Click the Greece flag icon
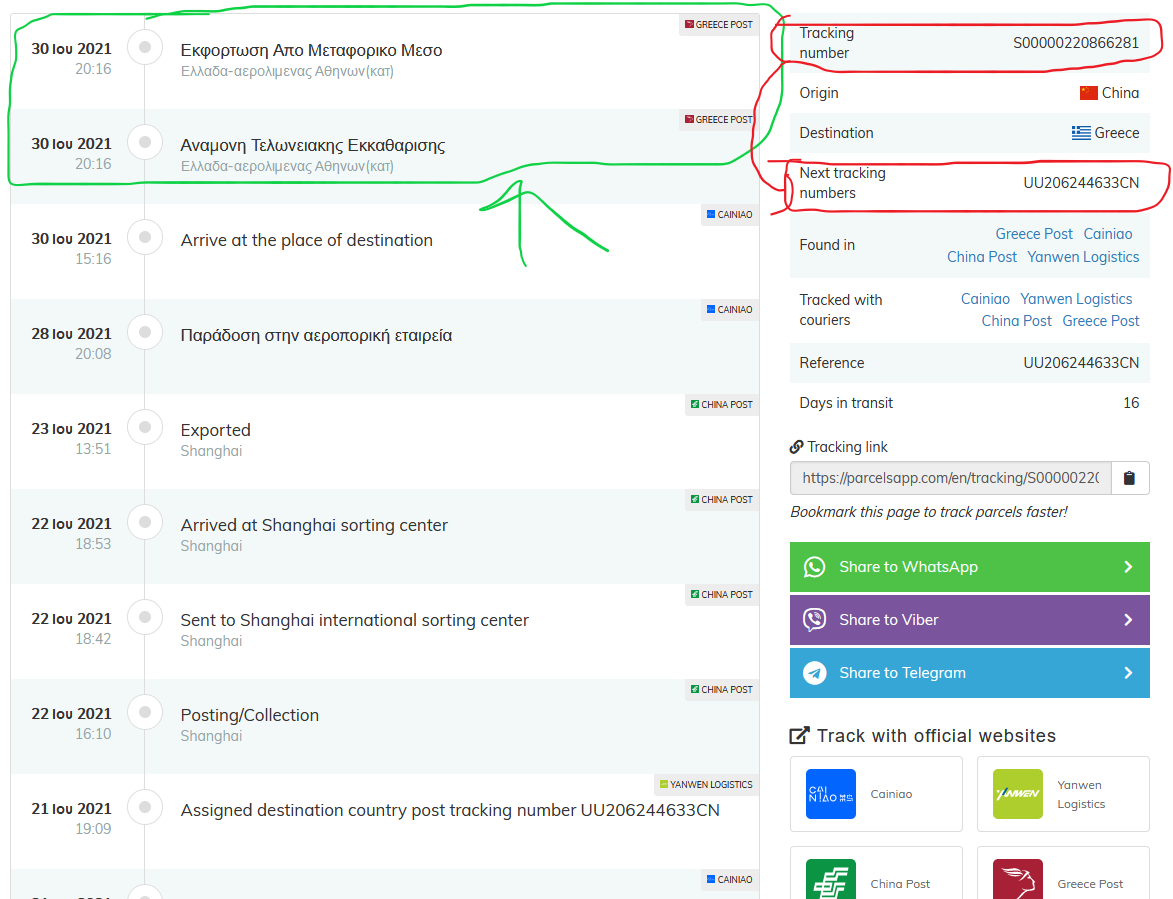1173x899 pixels. (x=1081, y=133)
